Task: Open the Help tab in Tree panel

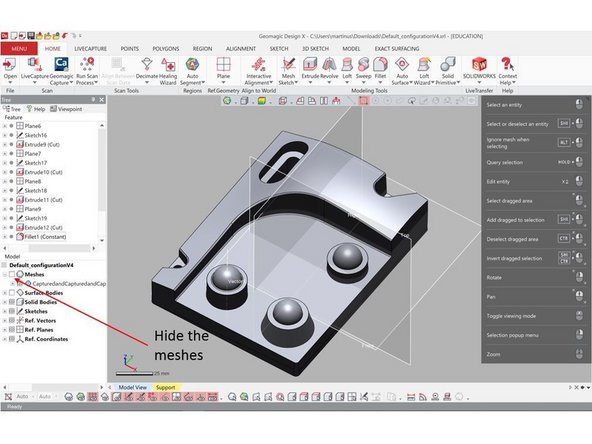Action: pyautogui.click(x=35, y=109)
